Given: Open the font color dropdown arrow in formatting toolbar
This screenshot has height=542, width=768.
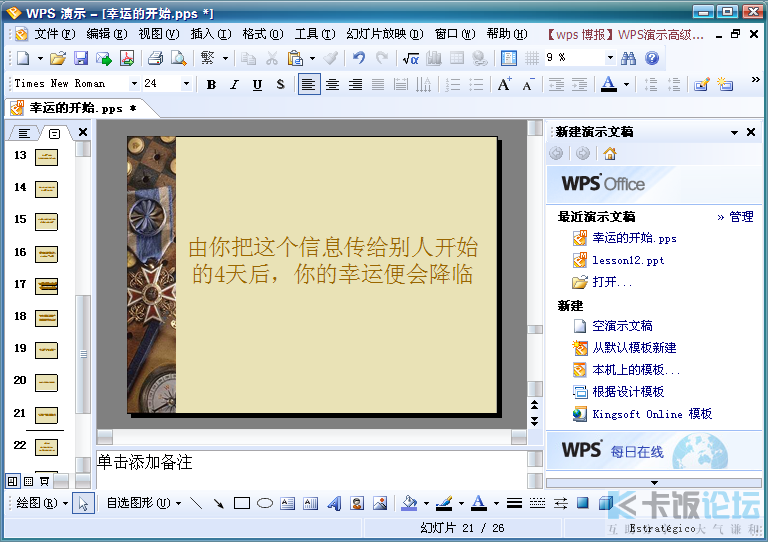Looking at the screenshot, I should point(626,84).
